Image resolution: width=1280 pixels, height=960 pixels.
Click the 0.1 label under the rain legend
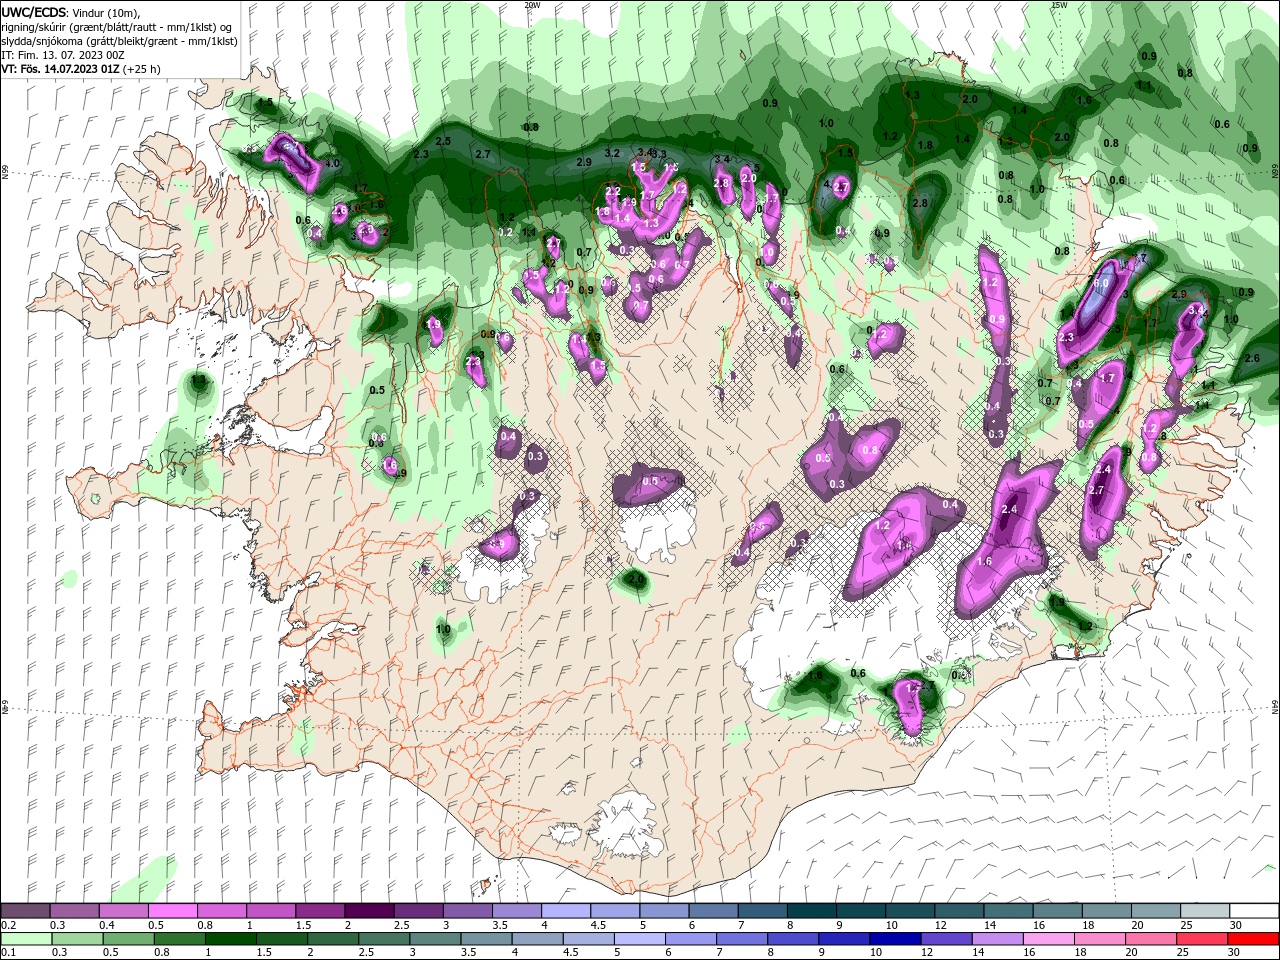tap(8, 953)
